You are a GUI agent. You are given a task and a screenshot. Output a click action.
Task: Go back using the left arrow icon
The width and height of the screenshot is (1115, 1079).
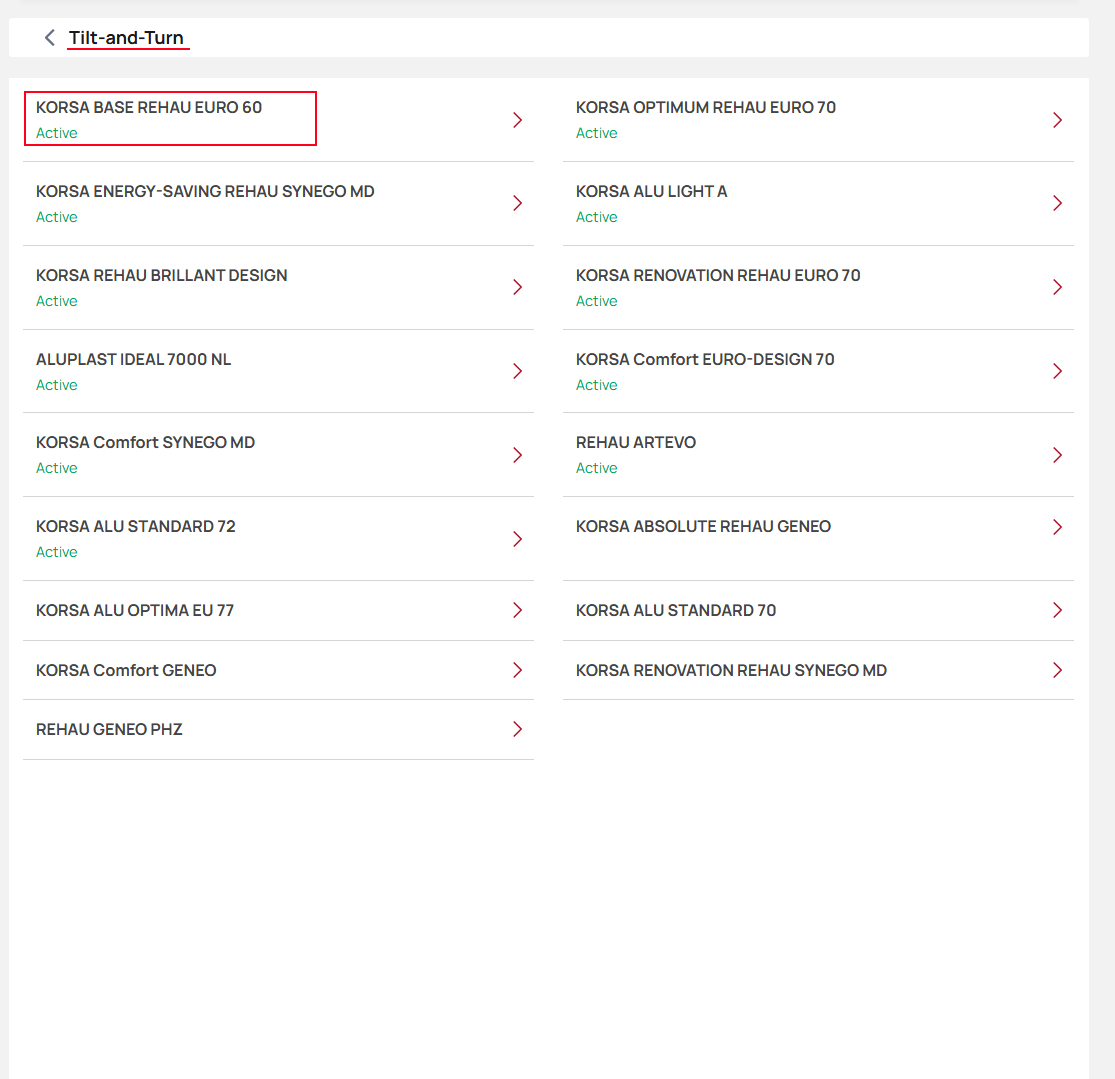(49, 38)
